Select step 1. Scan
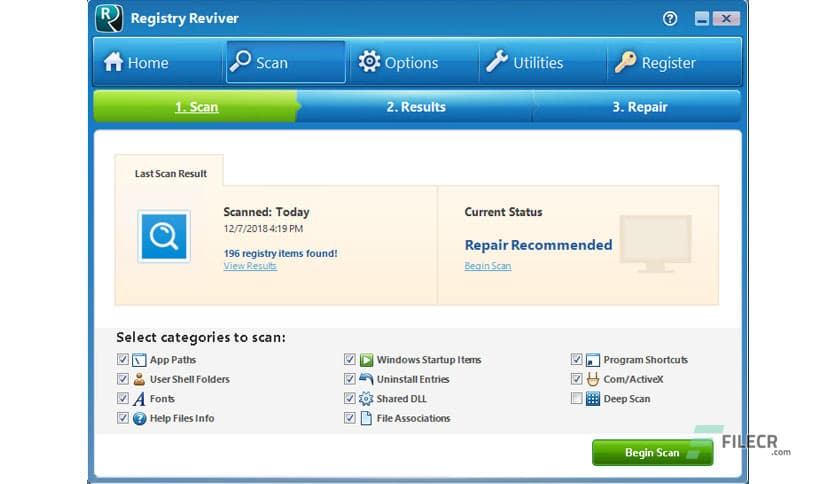Screen dimensions: 836x484 [x=196, y=107]
